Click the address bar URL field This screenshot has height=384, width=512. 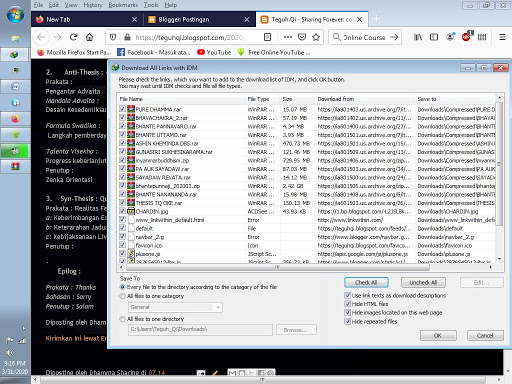pos(190,37)
